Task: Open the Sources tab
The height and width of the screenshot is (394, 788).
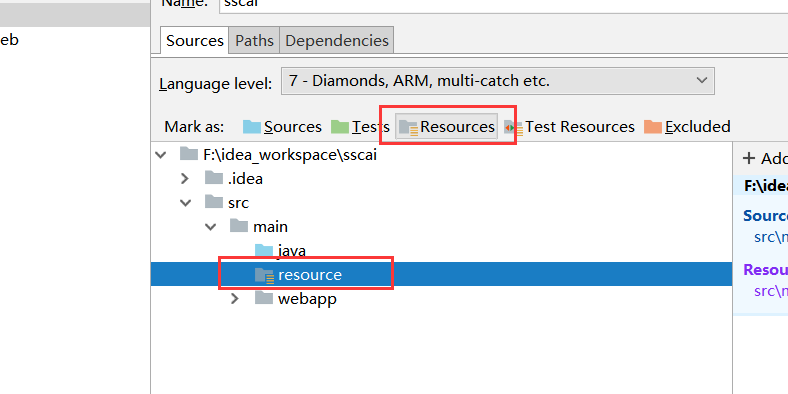Action: 195,41
